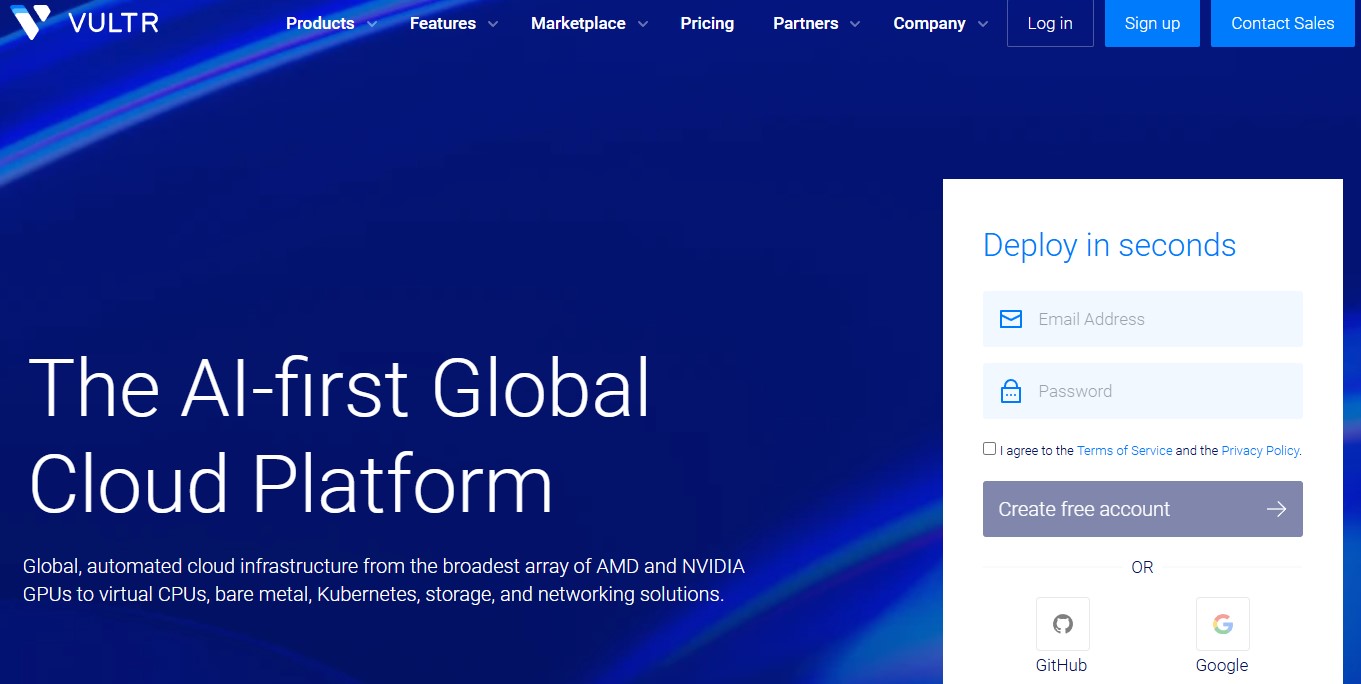Click the padlock icon in the password field
The width and height of the screenshot is (1361, 684).
(x=1011, y=391)
